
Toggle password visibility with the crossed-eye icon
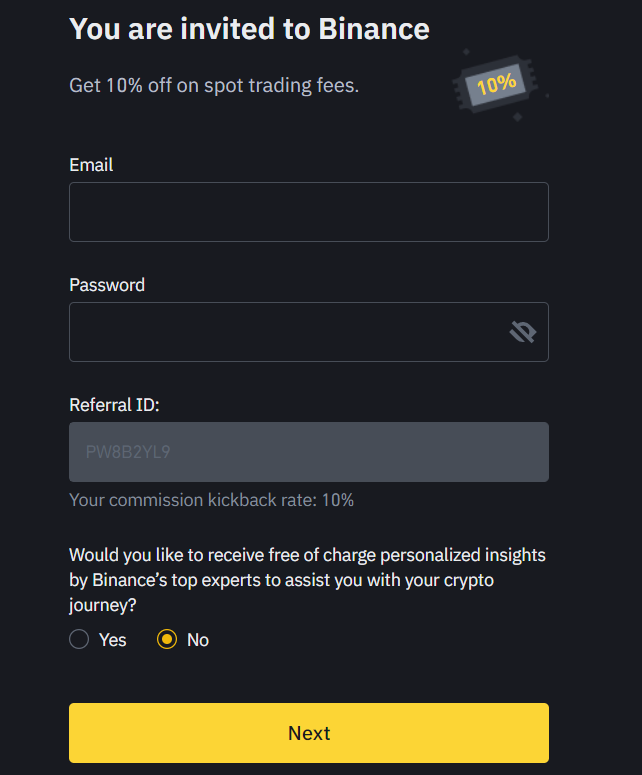click(x=523, y=332)
